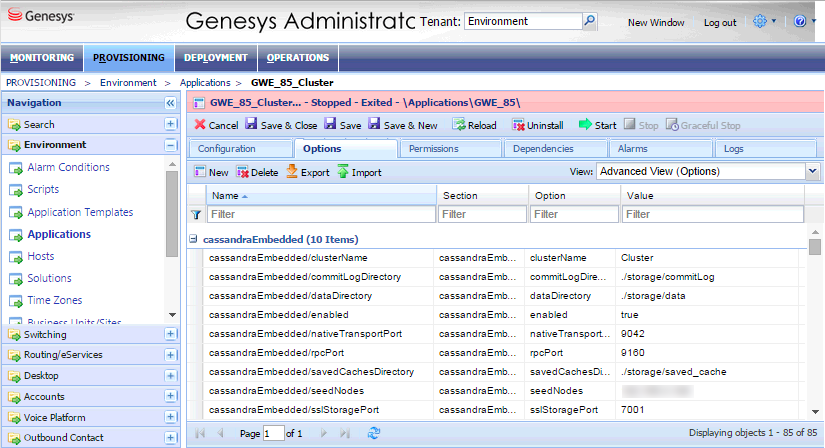Image resolution: width=825 pixels, height=448 pixels.
Task: Refresh the options grid page
Action: coord(374,433)
